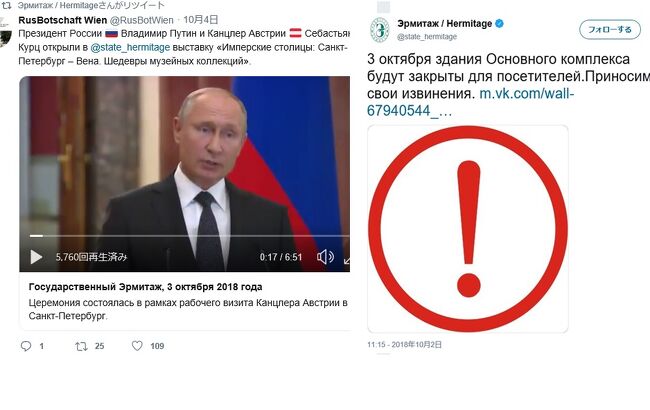Click the retweet indicator icon above the tweet
This screenshot has width=650, height=410.
pos(7,5)
